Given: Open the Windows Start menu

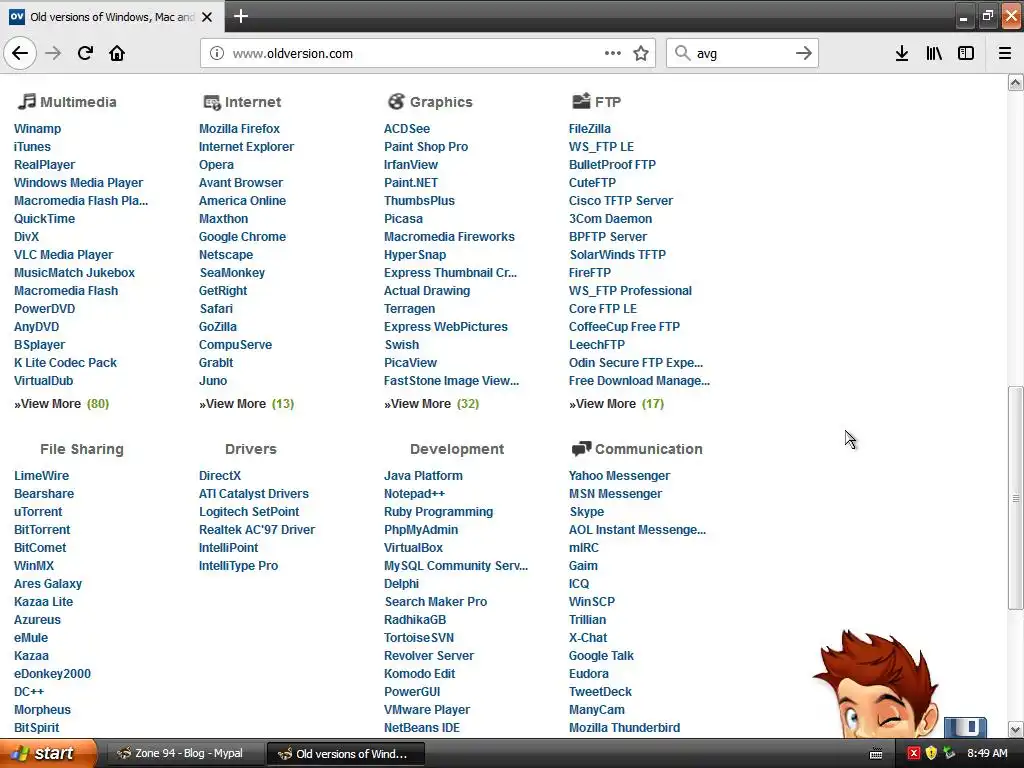Looking at the screenshot, I should 48,754.
